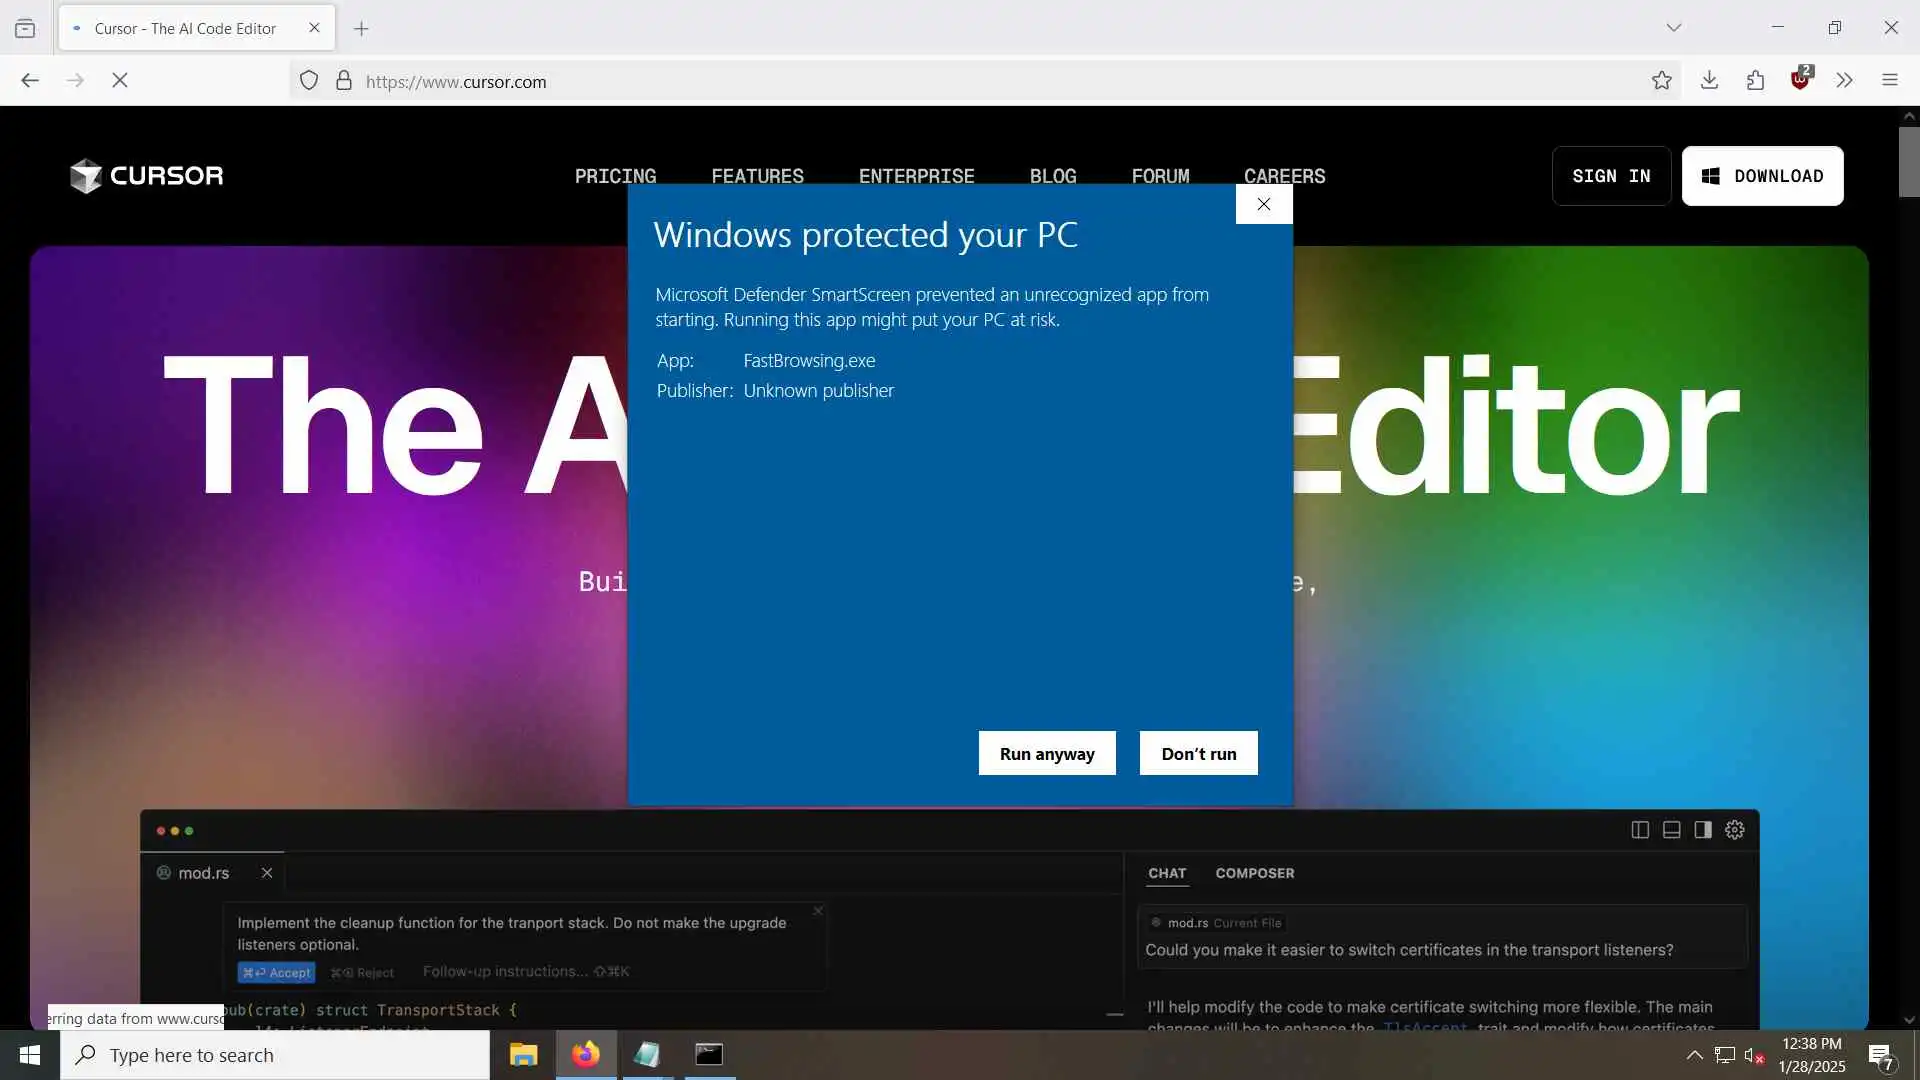Show site padlock security info
The height and width of the screenshot is (1080, 1920).
(344, 81)
